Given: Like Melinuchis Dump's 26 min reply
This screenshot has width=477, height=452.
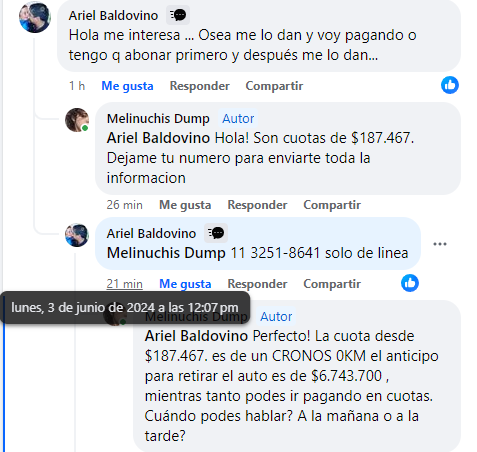Looking at the screenshot, I should [x=185, y=205].
